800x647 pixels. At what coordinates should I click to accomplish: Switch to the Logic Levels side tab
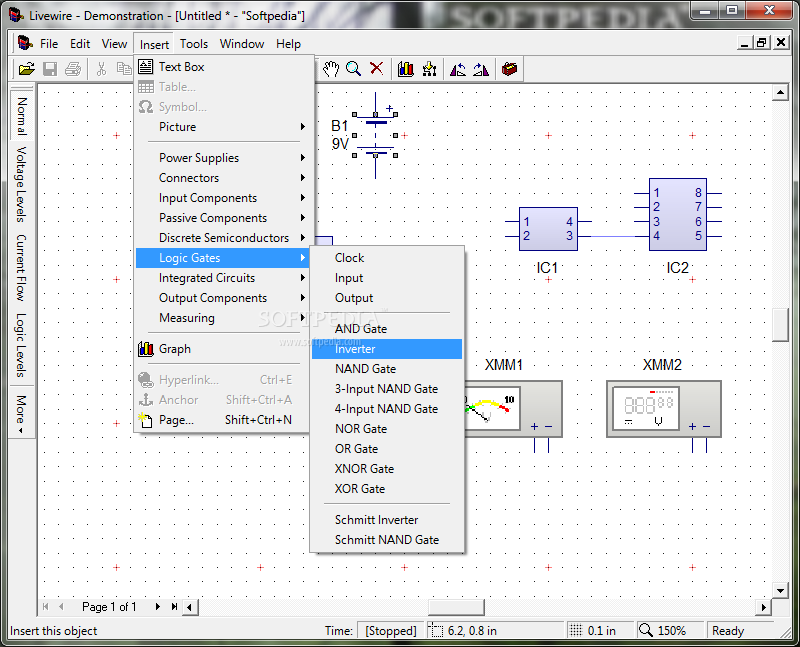(x=21, y=345)
